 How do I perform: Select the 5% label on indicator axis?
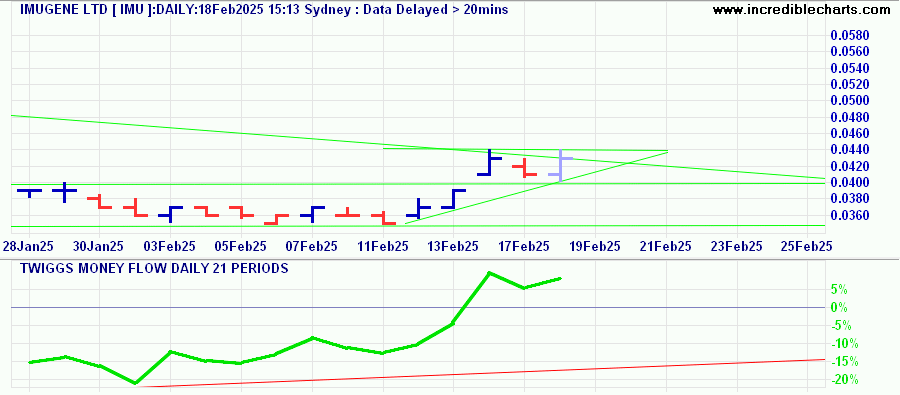[x=839, y=289]
